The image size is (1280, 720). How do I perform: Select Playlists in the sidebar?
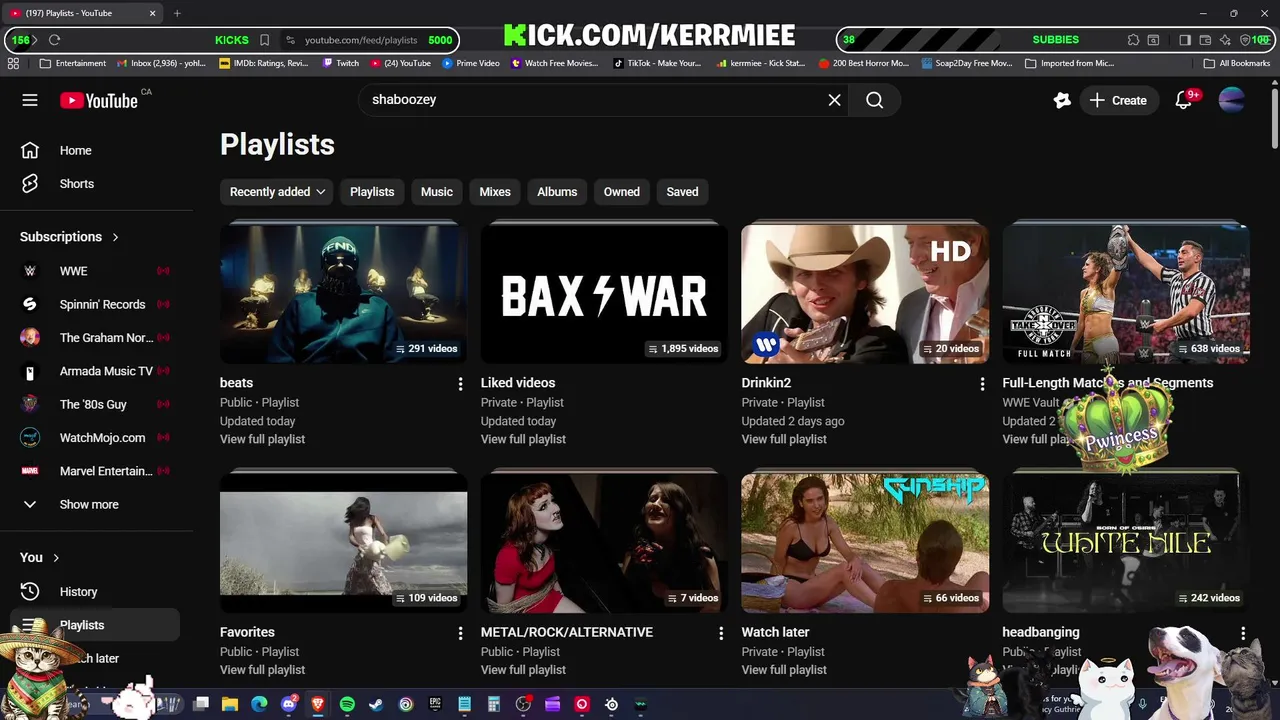[97, 625]
